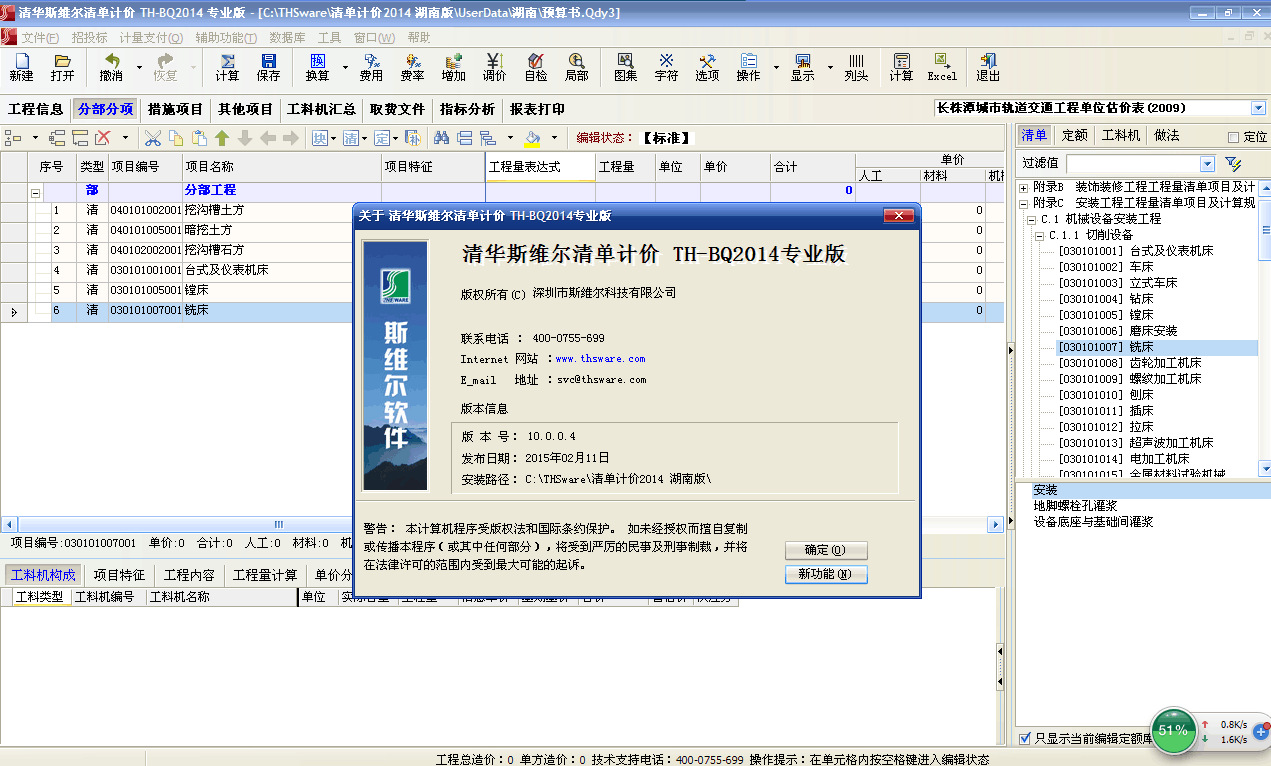Click the 退出 (Exit) toolbar icon
This screenshot has height=766, width=1271.
pyautogui.click(x=988, y=67)
